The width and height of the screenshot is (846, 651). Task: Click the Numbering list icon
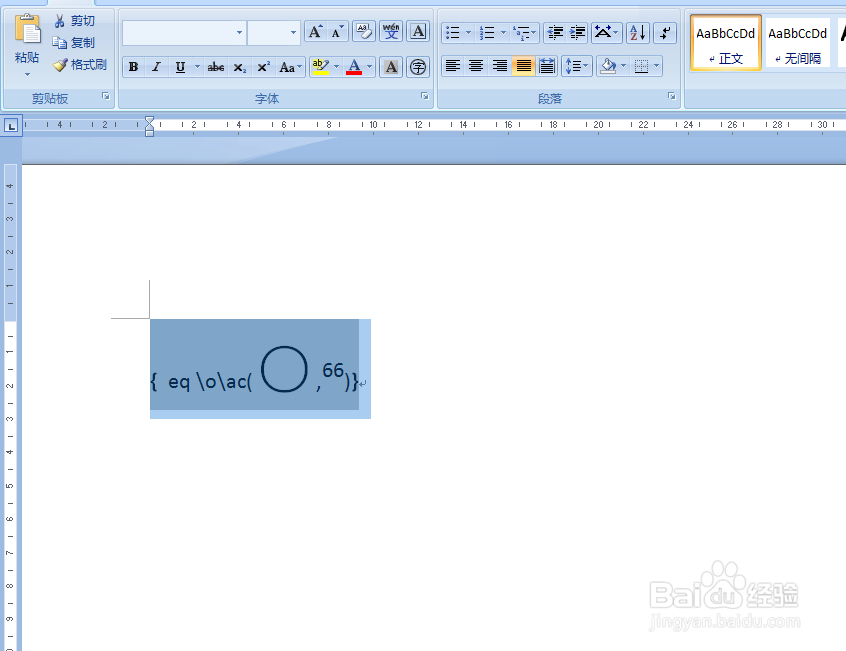[487, 33]
